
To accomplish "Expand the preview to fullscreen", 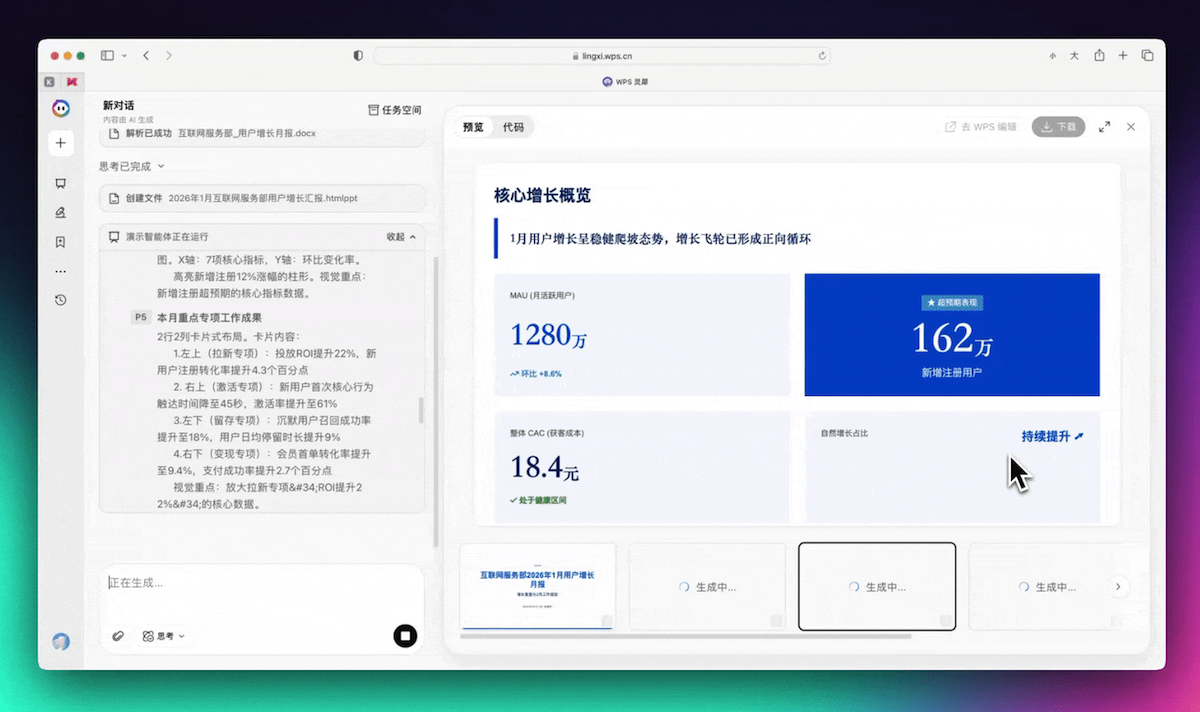I will pyautogui.click(x=1104, y=127).
